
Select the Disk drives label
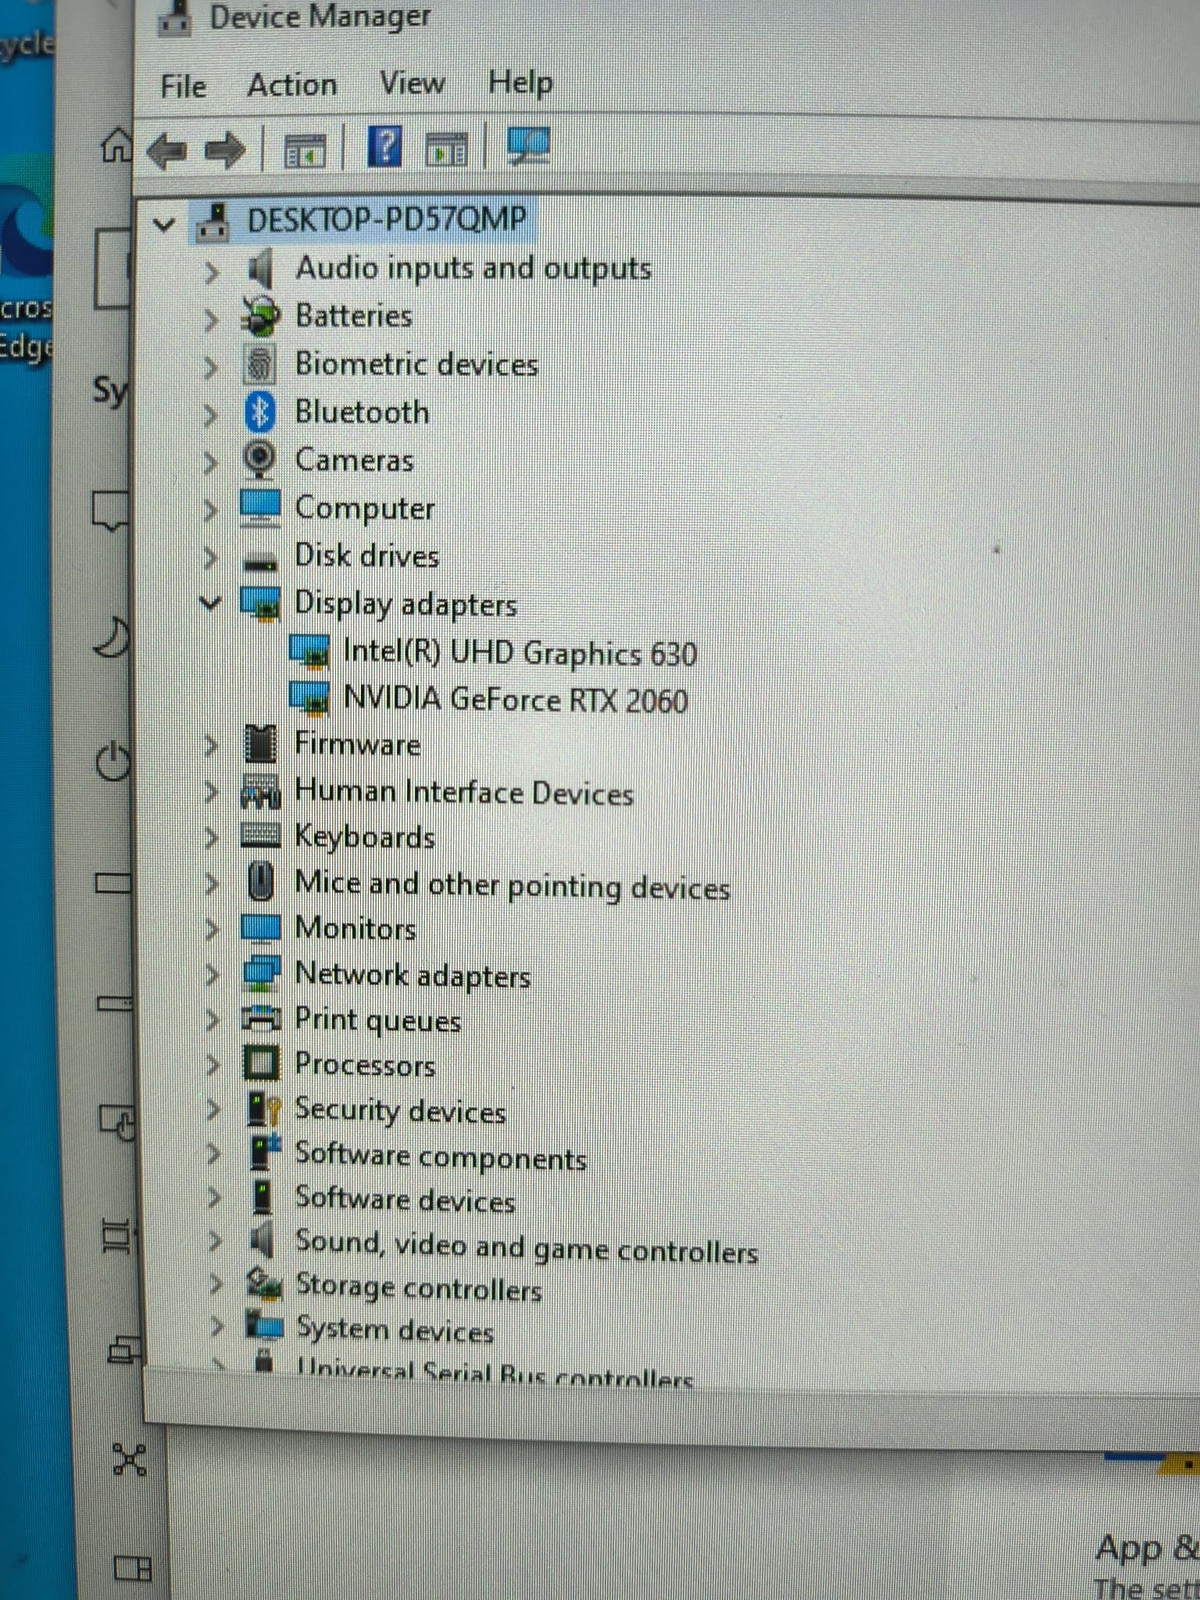367,556
